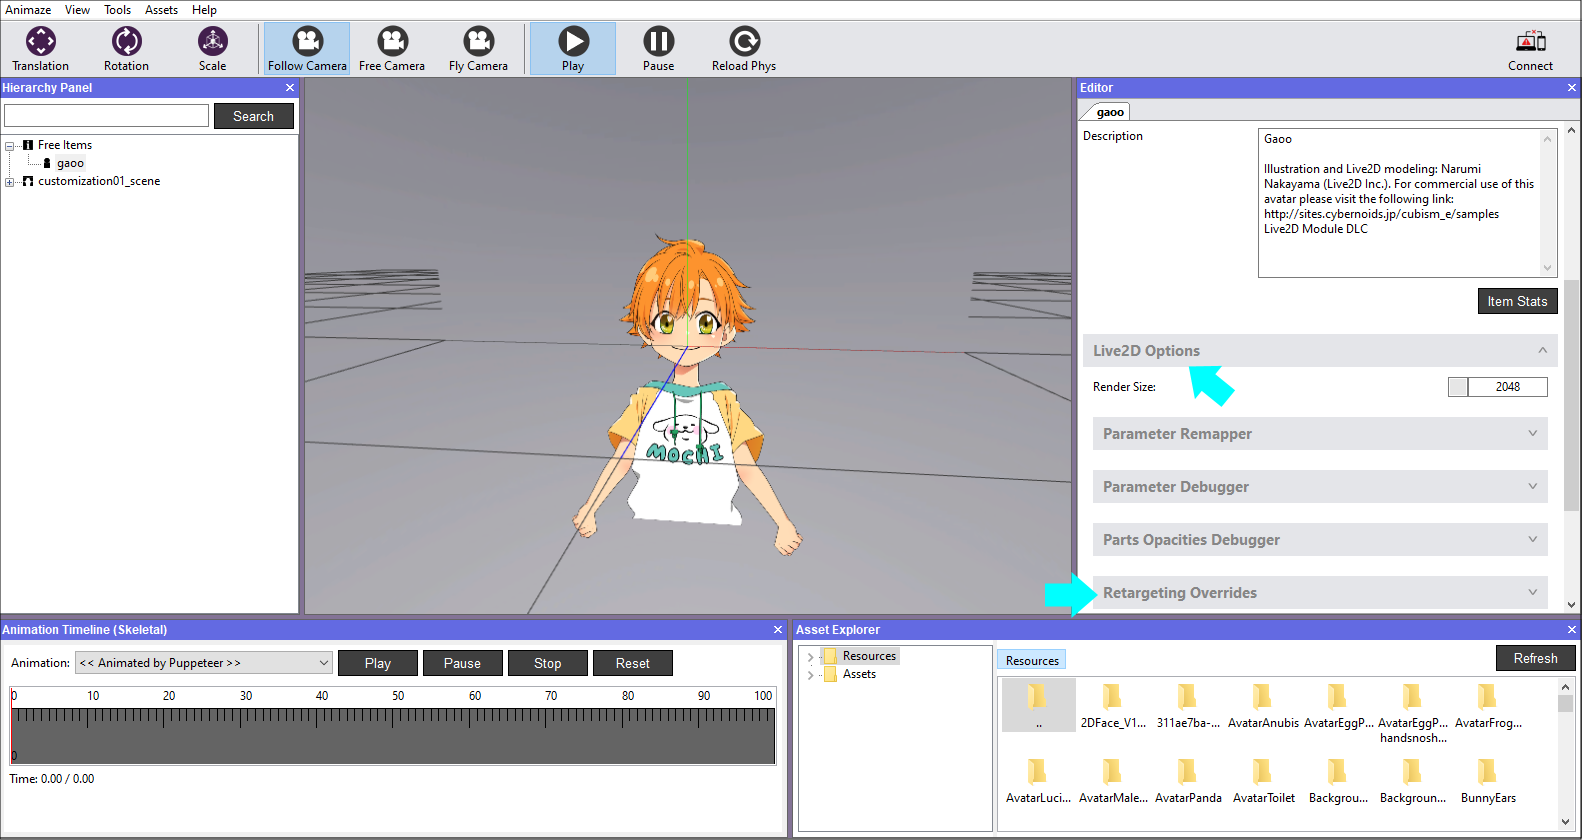1582x840 pixels.
Task: Click the timeline Play button
Action: [x=377, y=663]
